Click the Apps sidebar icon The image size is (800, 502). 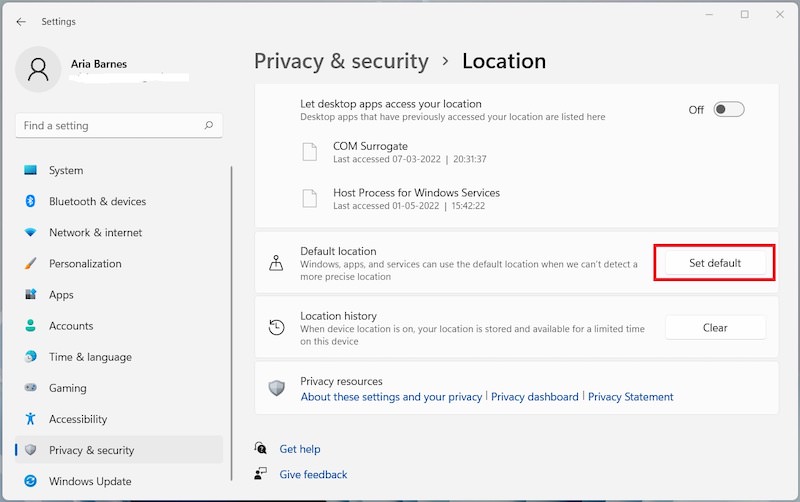tap(31, 294)
